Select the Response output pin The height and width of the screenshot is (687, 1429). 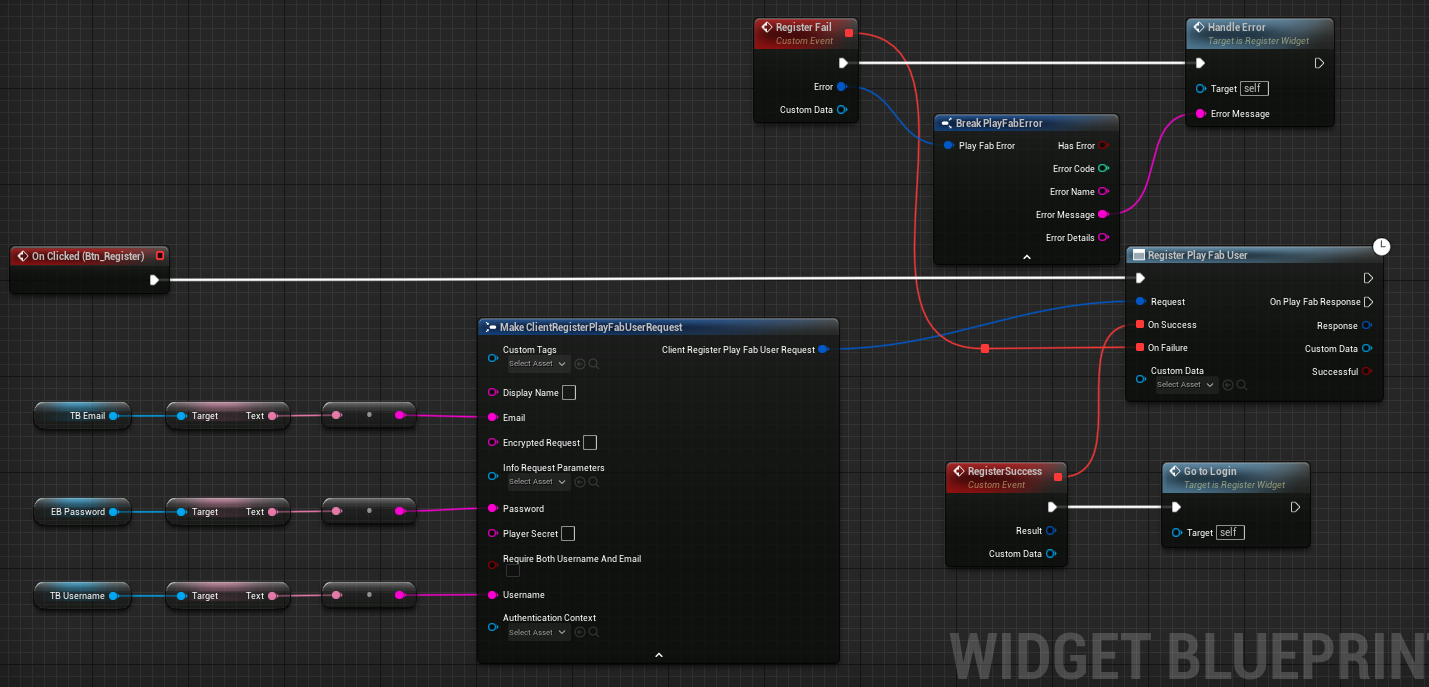click(x=1367, y=326)
